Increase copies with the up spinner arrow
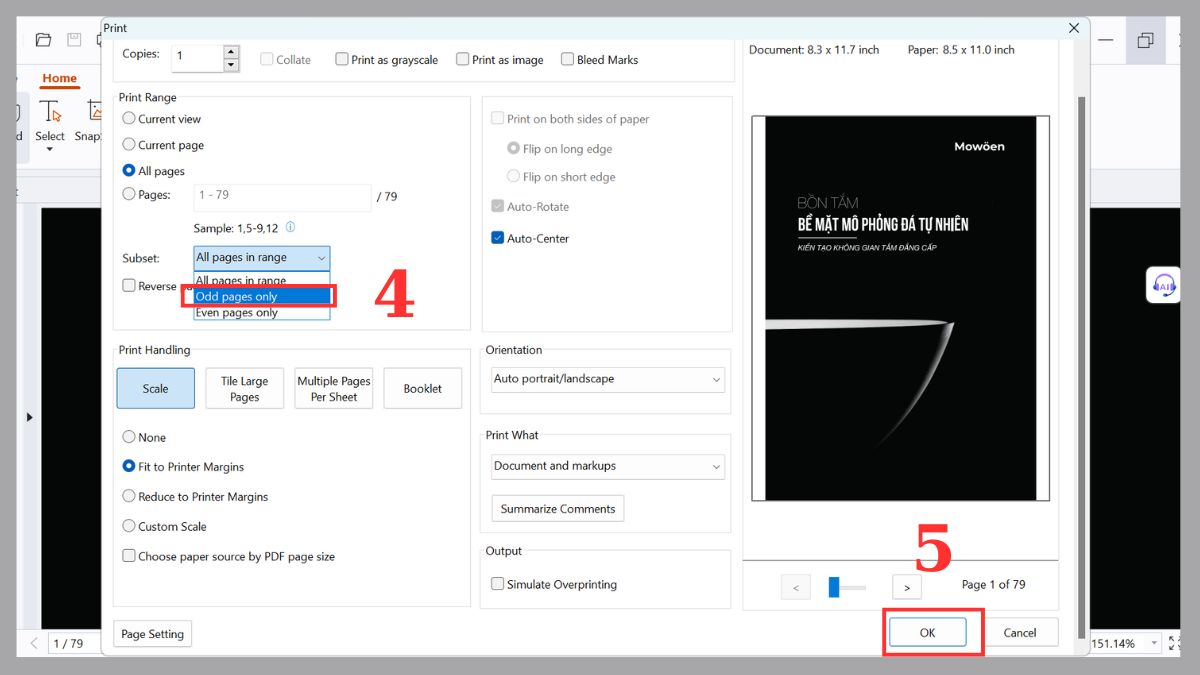This screenshot has height=675, width=1200. pos(231,50)
